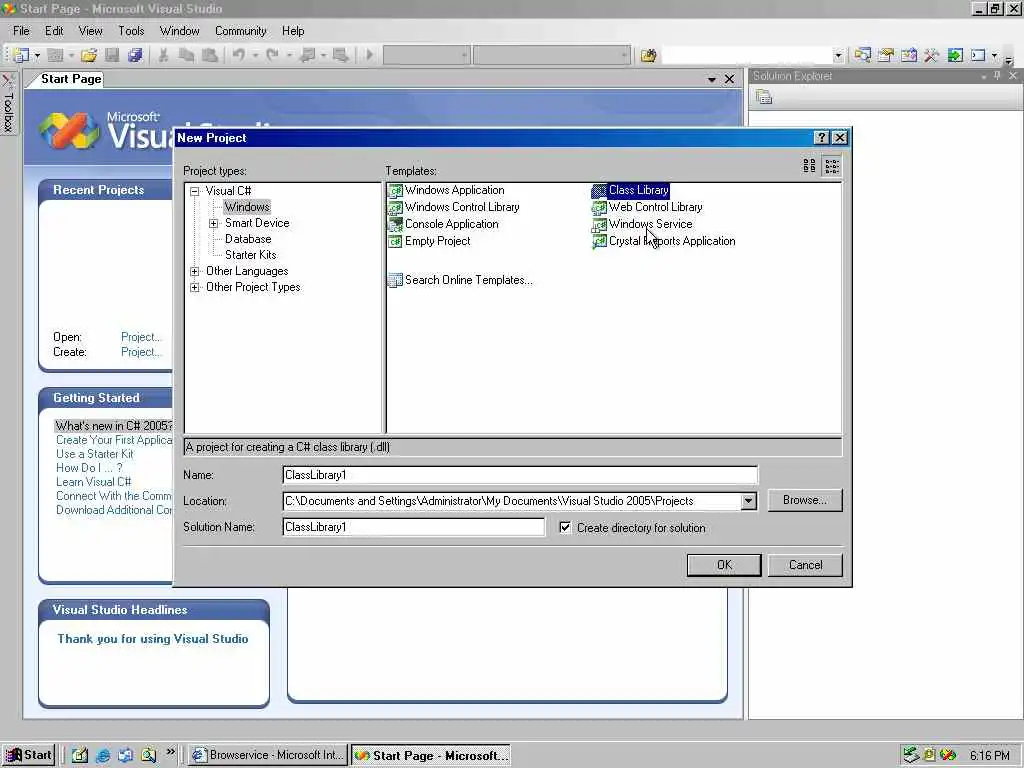Viewport: 1024px width, 768px height.
Task: Open the Help menu
Action: tap(293, 31)
